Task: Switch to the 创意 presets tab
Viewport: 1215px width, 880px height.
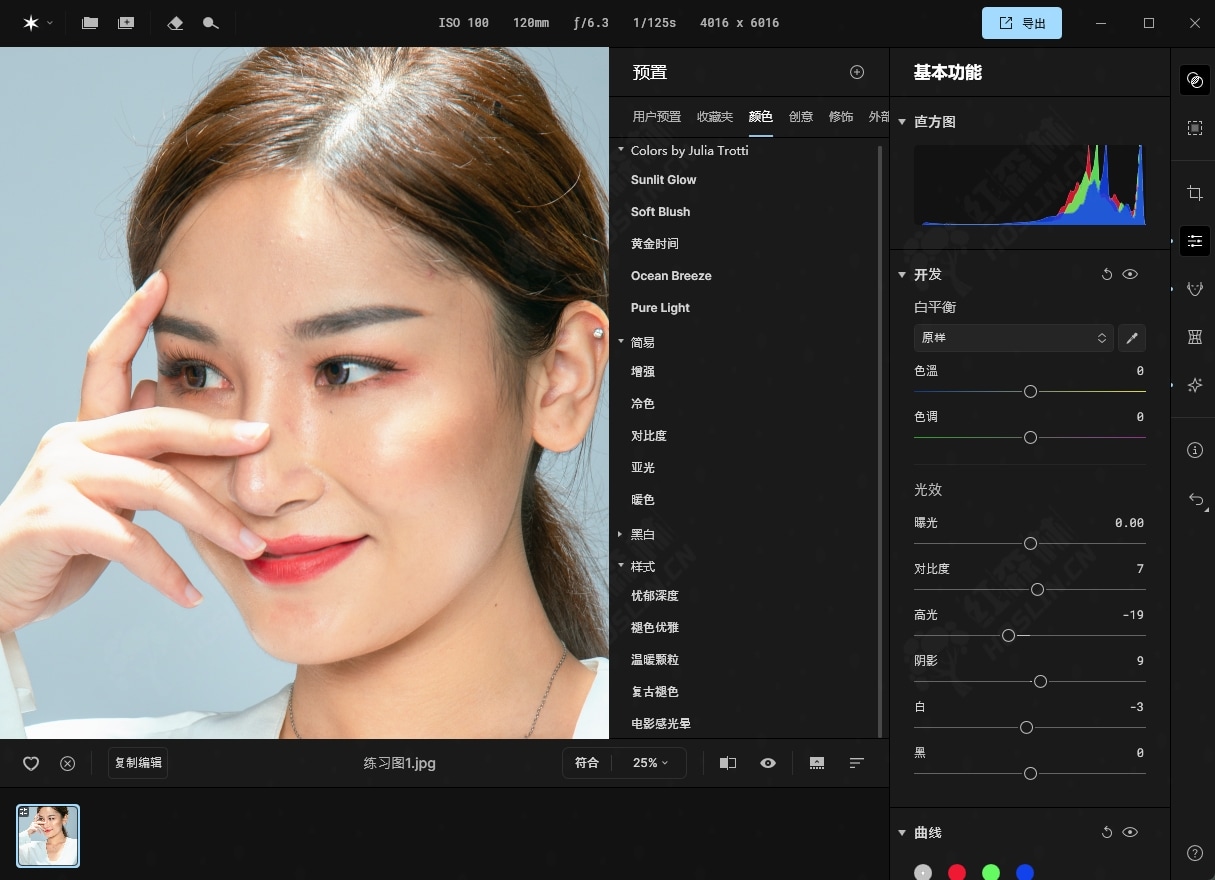Action: pyautogui.click(x=800, y=117)
